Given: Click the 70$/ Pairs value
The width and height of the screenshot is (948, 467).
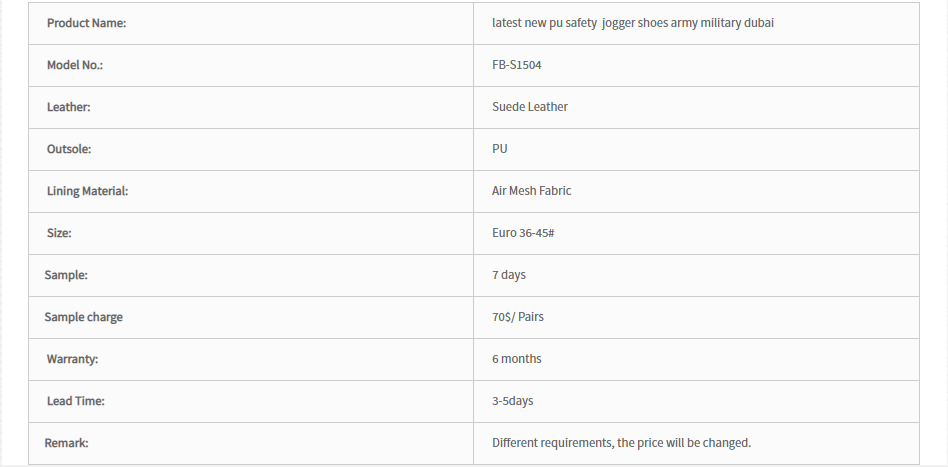Looking at the screenshot, I should coord(518,317).
